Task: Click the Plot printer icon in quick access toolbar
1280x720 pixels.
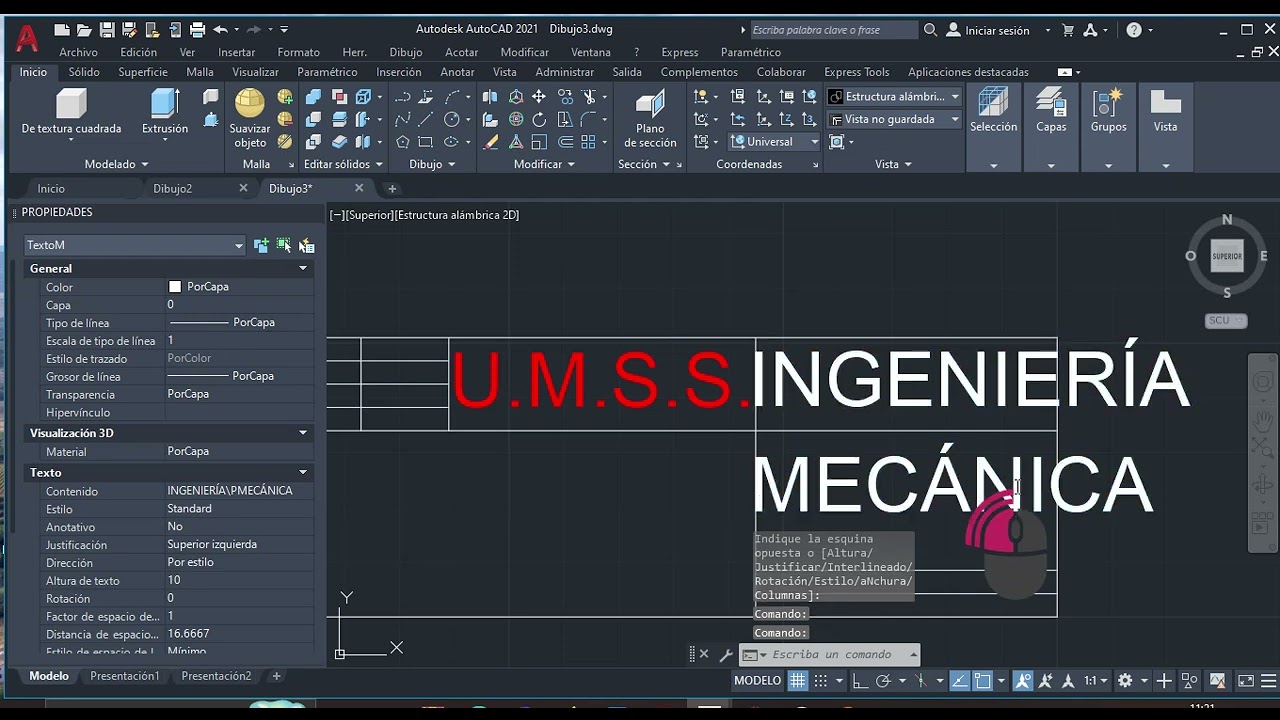Action: 197,30
